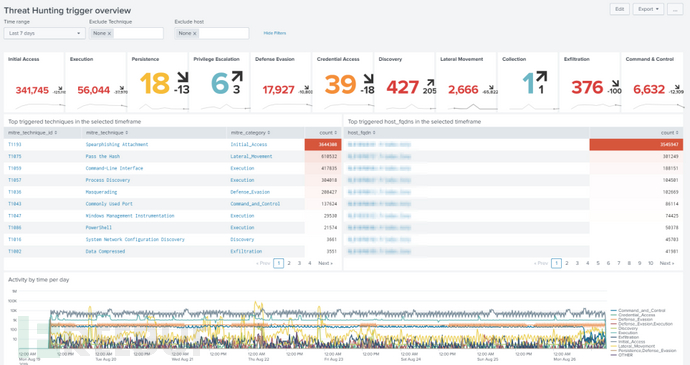Image resolution: width=690 pixels, height=365 pixels.
Task: Click Command_and_Control category cell
Action: (x=255, y=204)
